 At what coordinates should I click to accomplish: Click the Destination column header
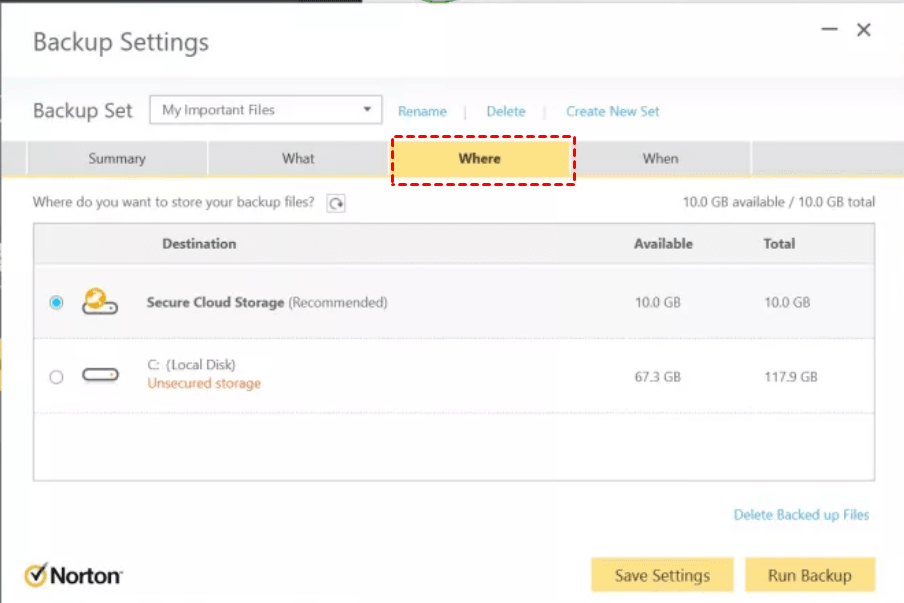tap(199, 243)
